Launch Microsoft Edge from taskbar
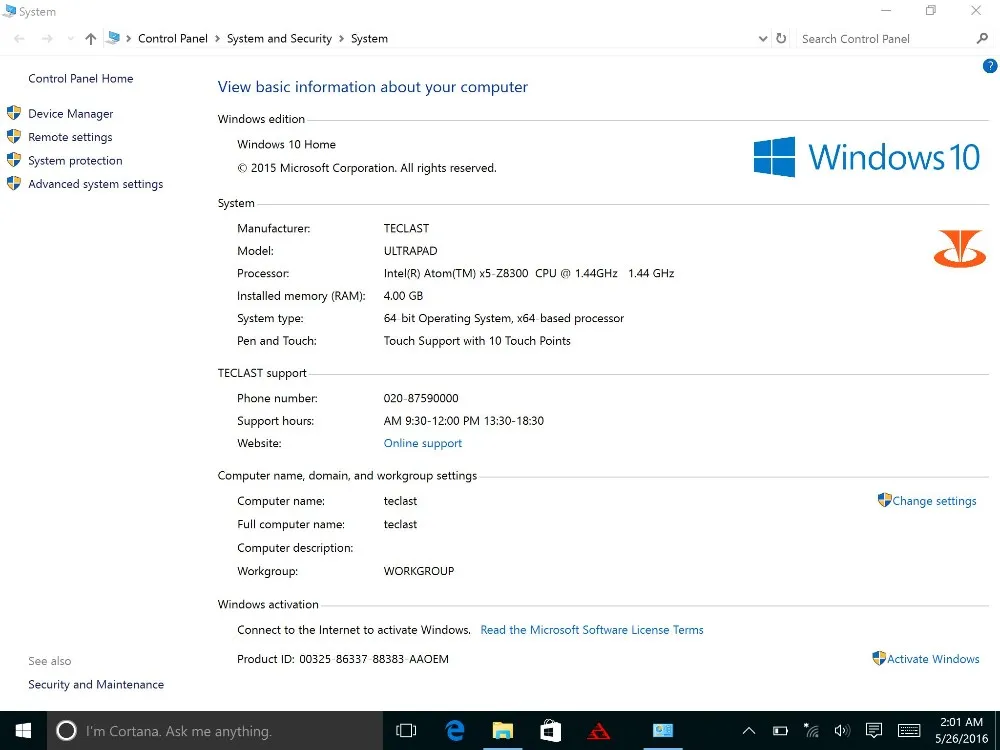 [455, 731]
